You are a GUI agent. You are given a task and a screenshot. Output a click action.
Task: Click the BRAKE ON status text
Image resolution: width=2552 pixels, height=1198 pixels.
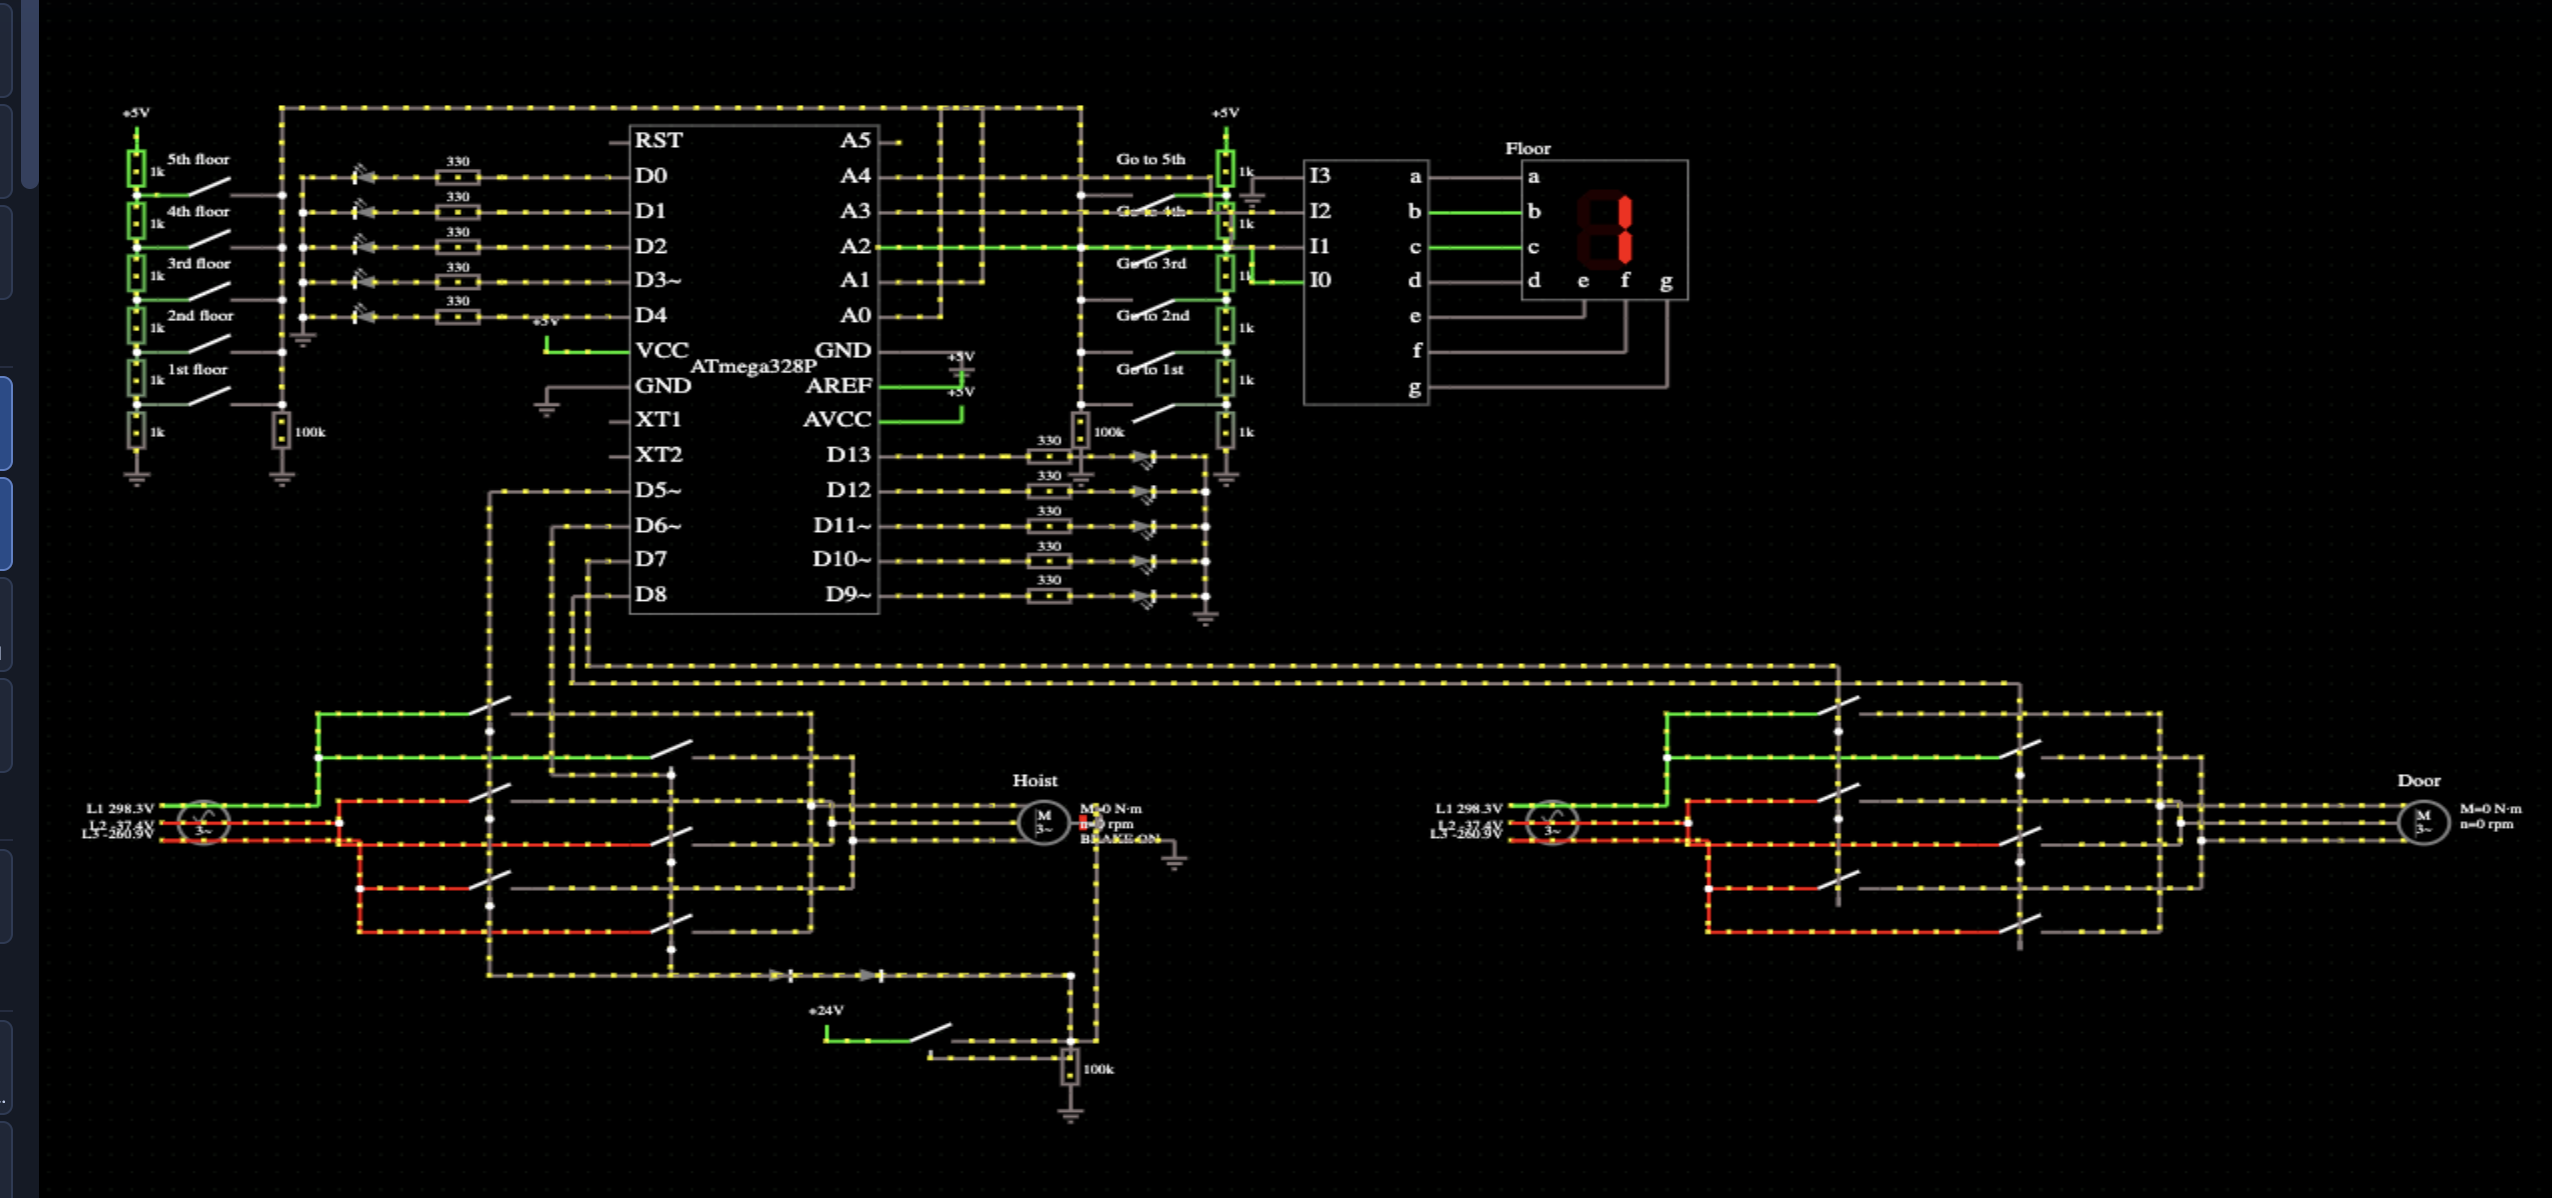coord(1120,838)
